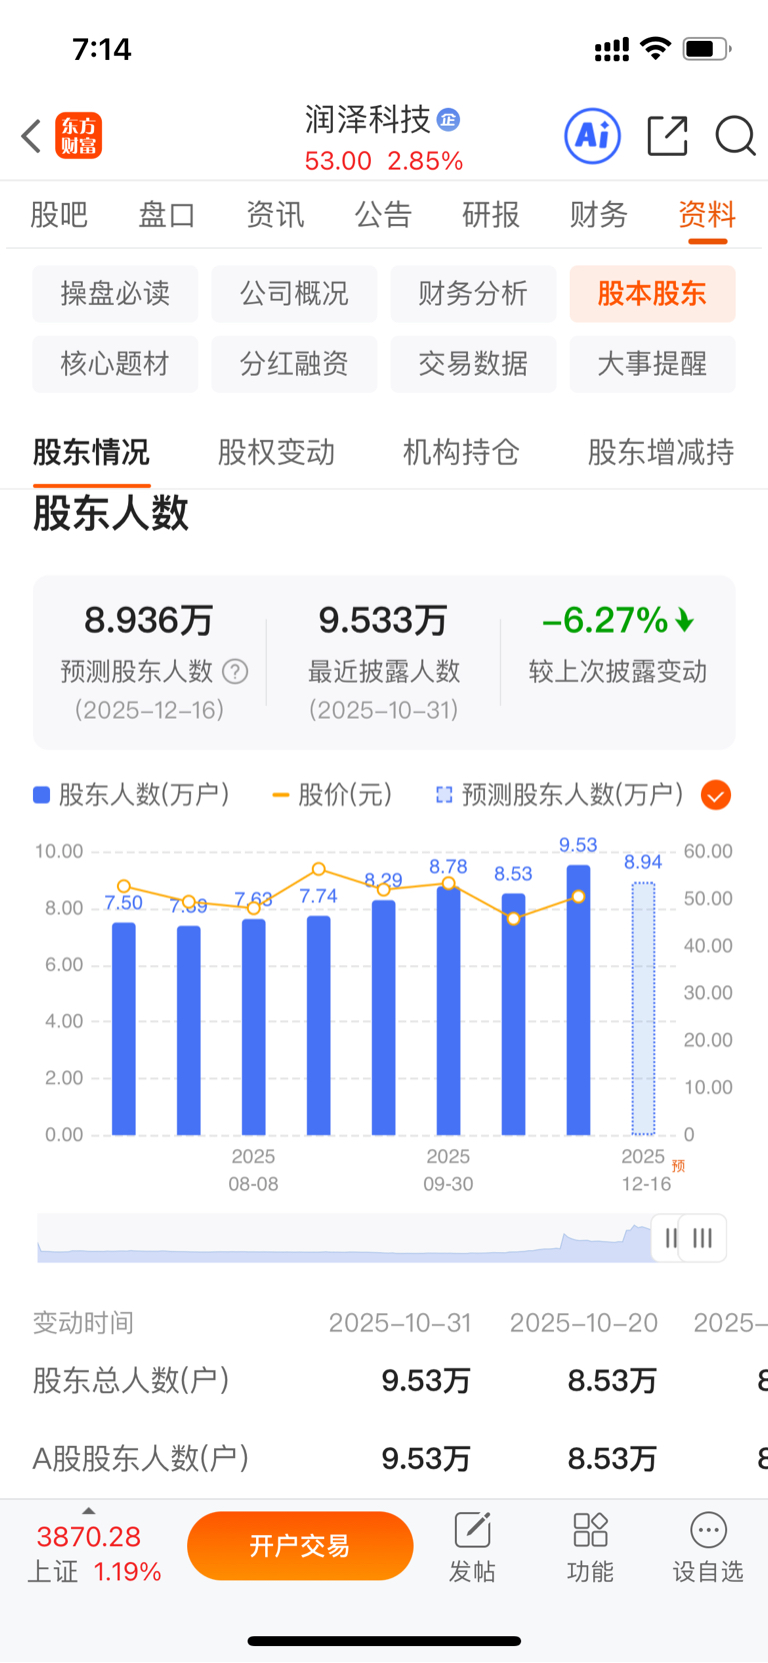Switch to 股权变动 sub-tab
The height and width of the screenshot is (1663, 768).
pyautogui.click(x=276, y=452)
